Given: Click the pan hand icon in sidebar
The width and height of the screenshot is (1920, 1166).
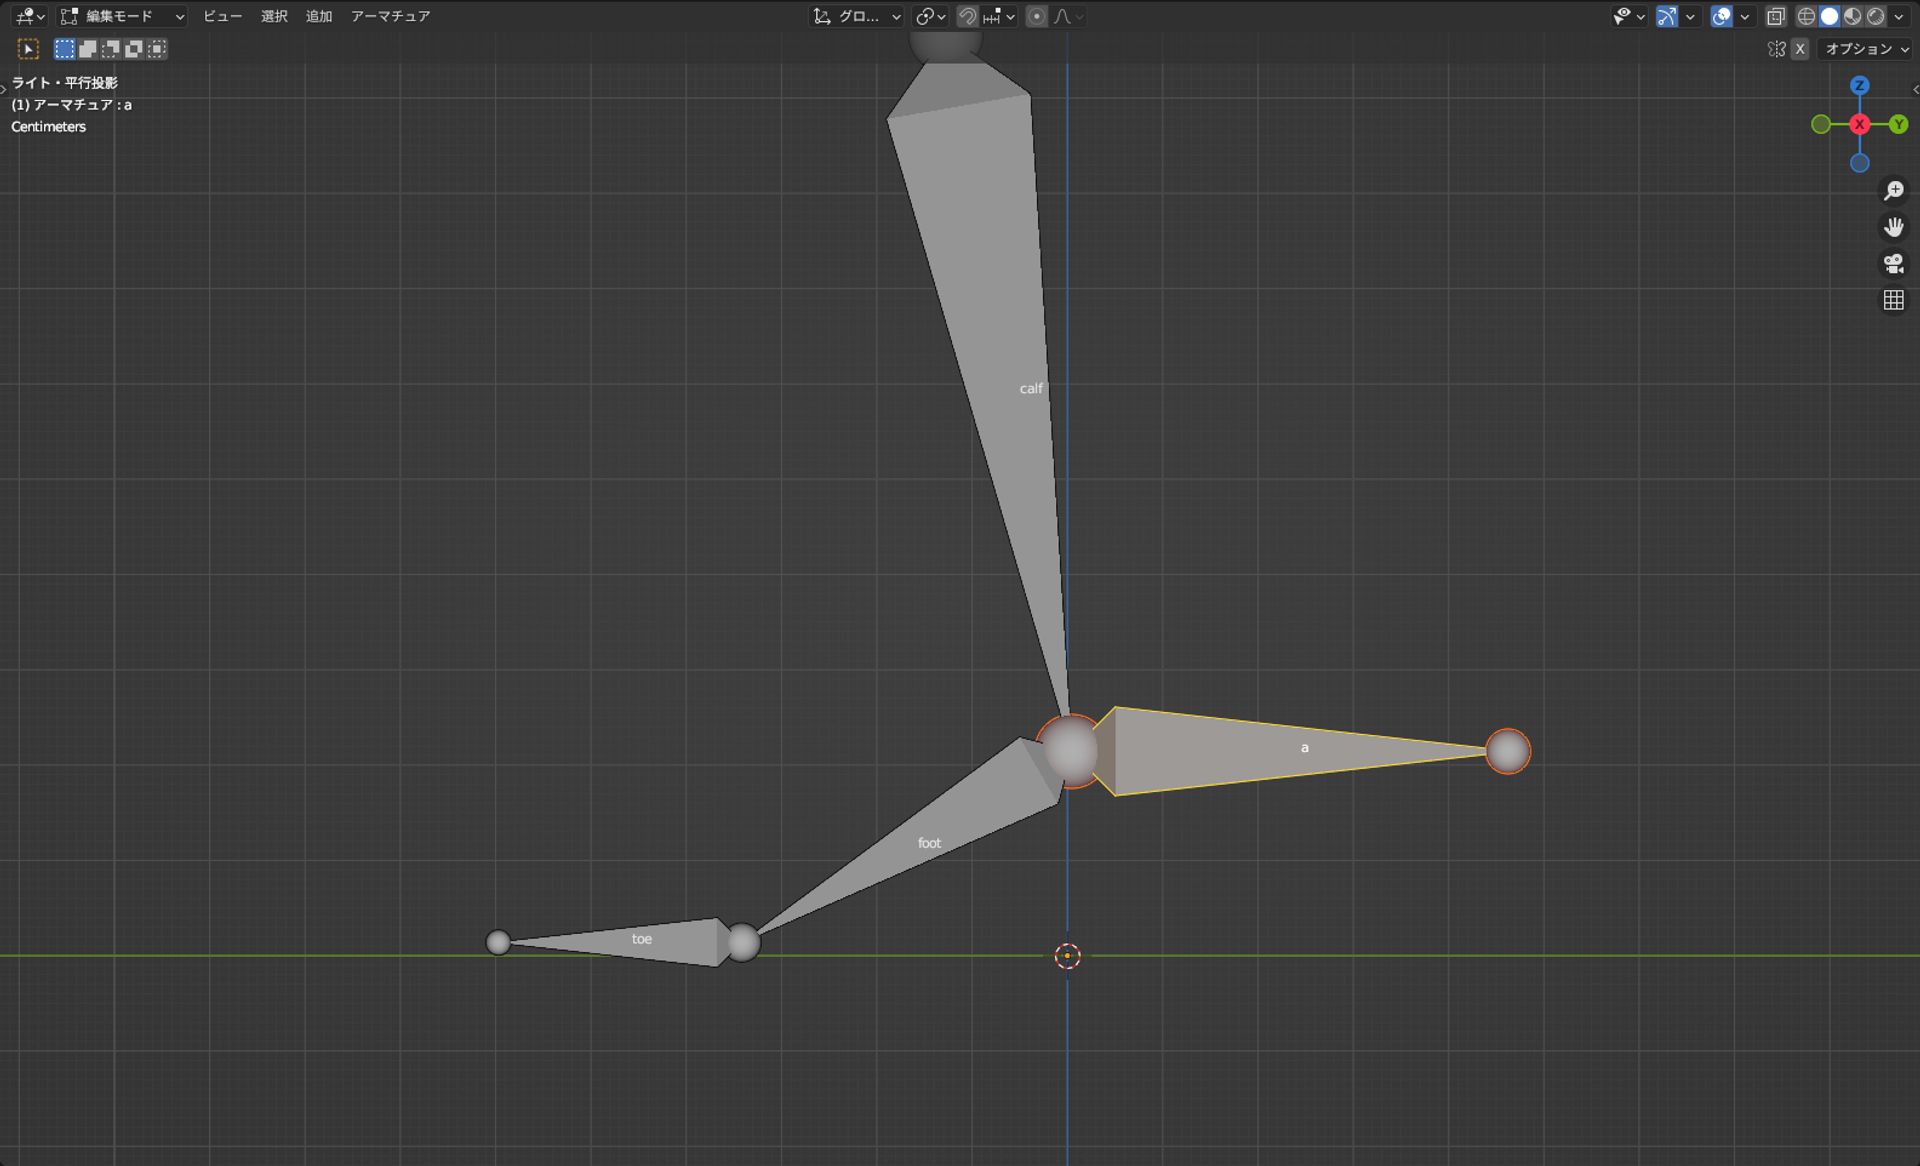Looking at the screenshot, I should pyautogui.click(x=1893, y=227).
